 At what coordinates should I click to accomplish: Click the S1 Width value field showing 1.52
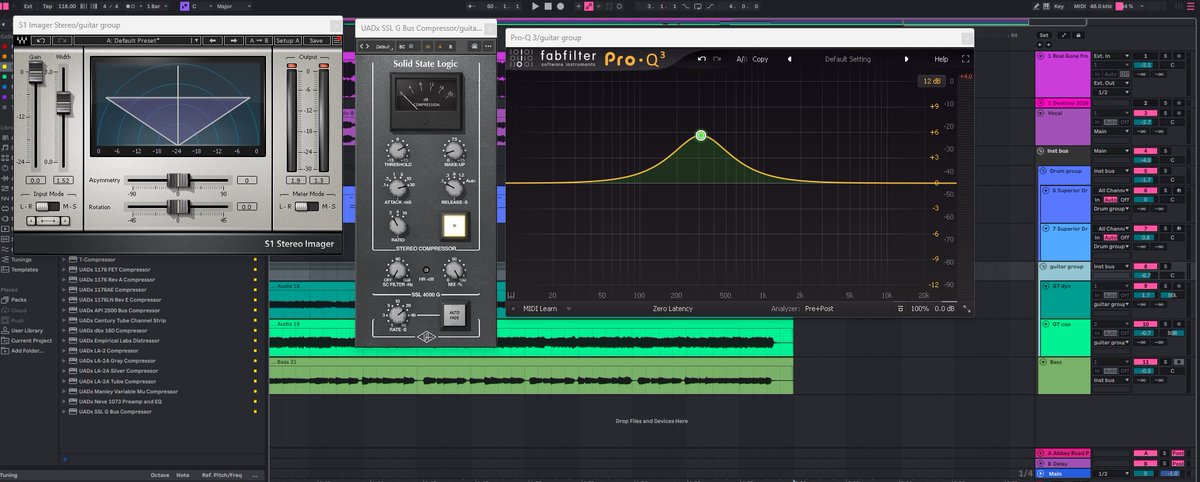point(64,179)
